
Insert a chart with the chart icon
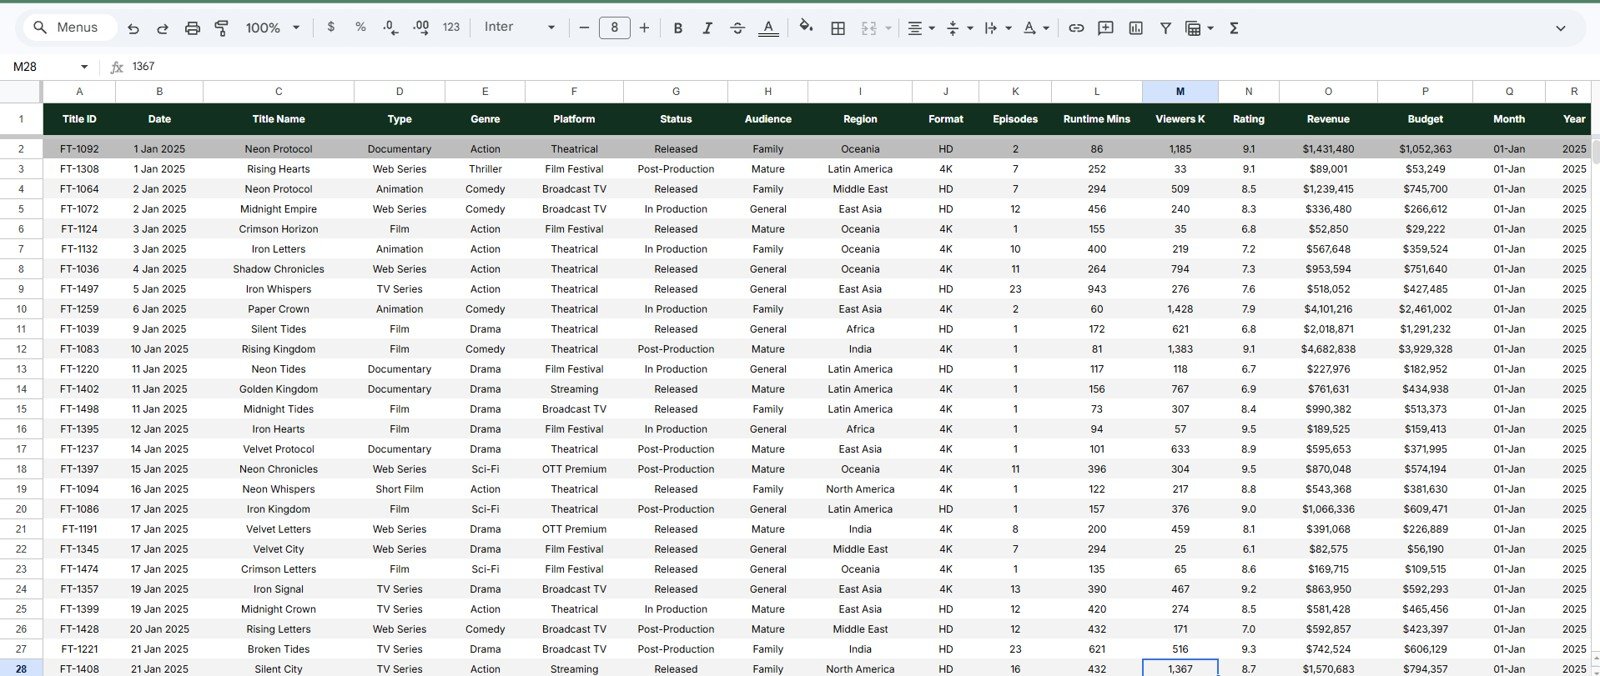pyautogui.click(x=1136, y=28)
